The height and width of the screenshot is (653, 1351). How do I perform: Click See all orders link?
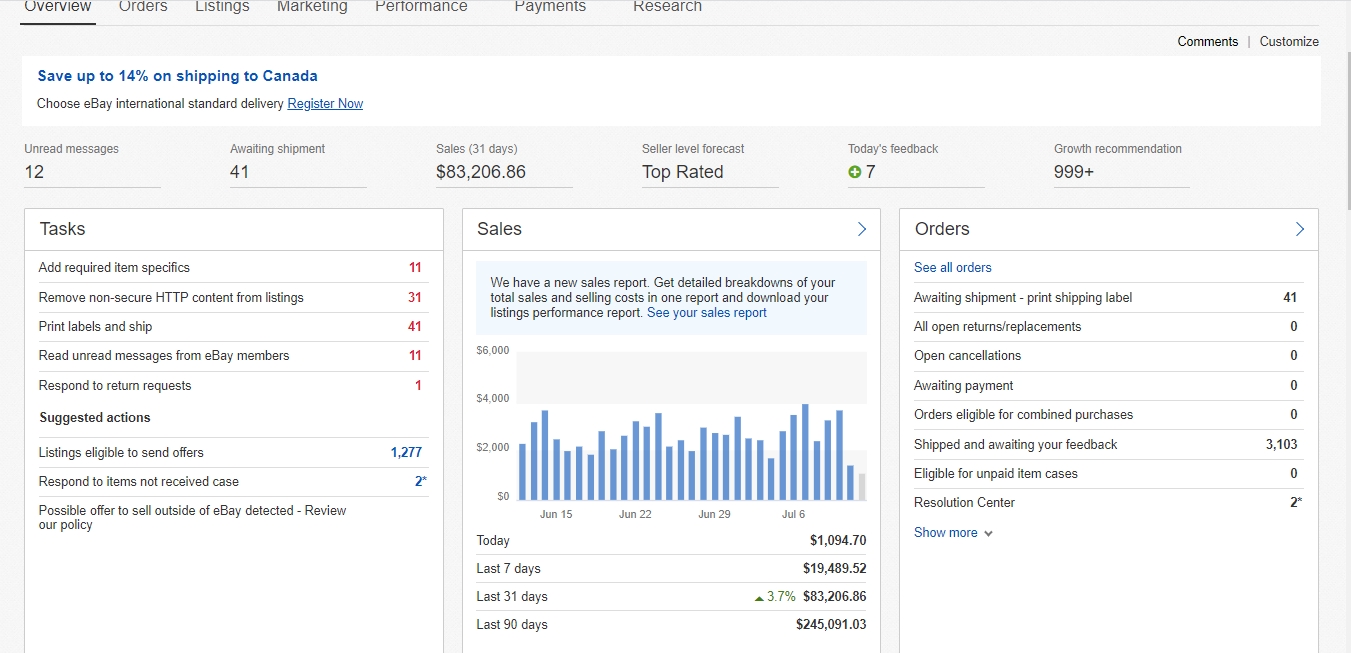[952, 268]
